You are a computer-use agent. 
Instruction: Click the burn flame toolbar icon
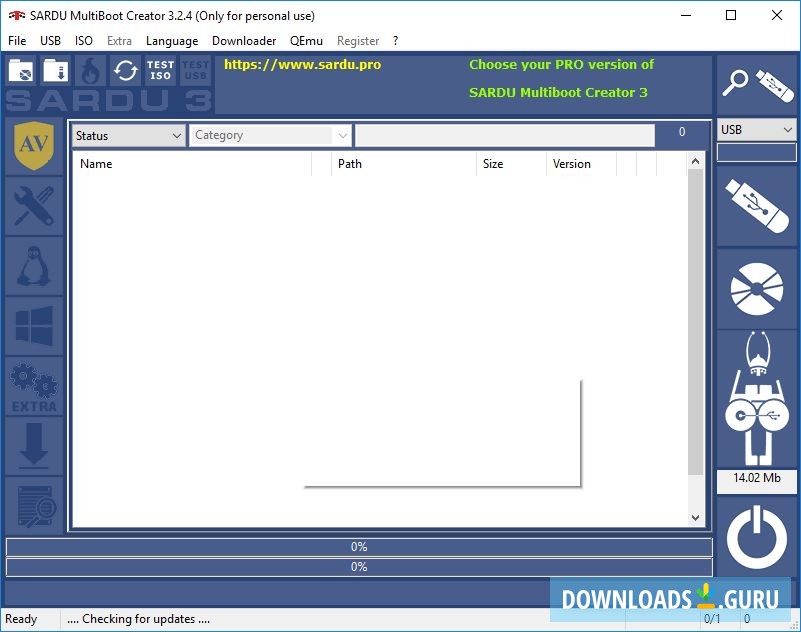pos(90,71)
